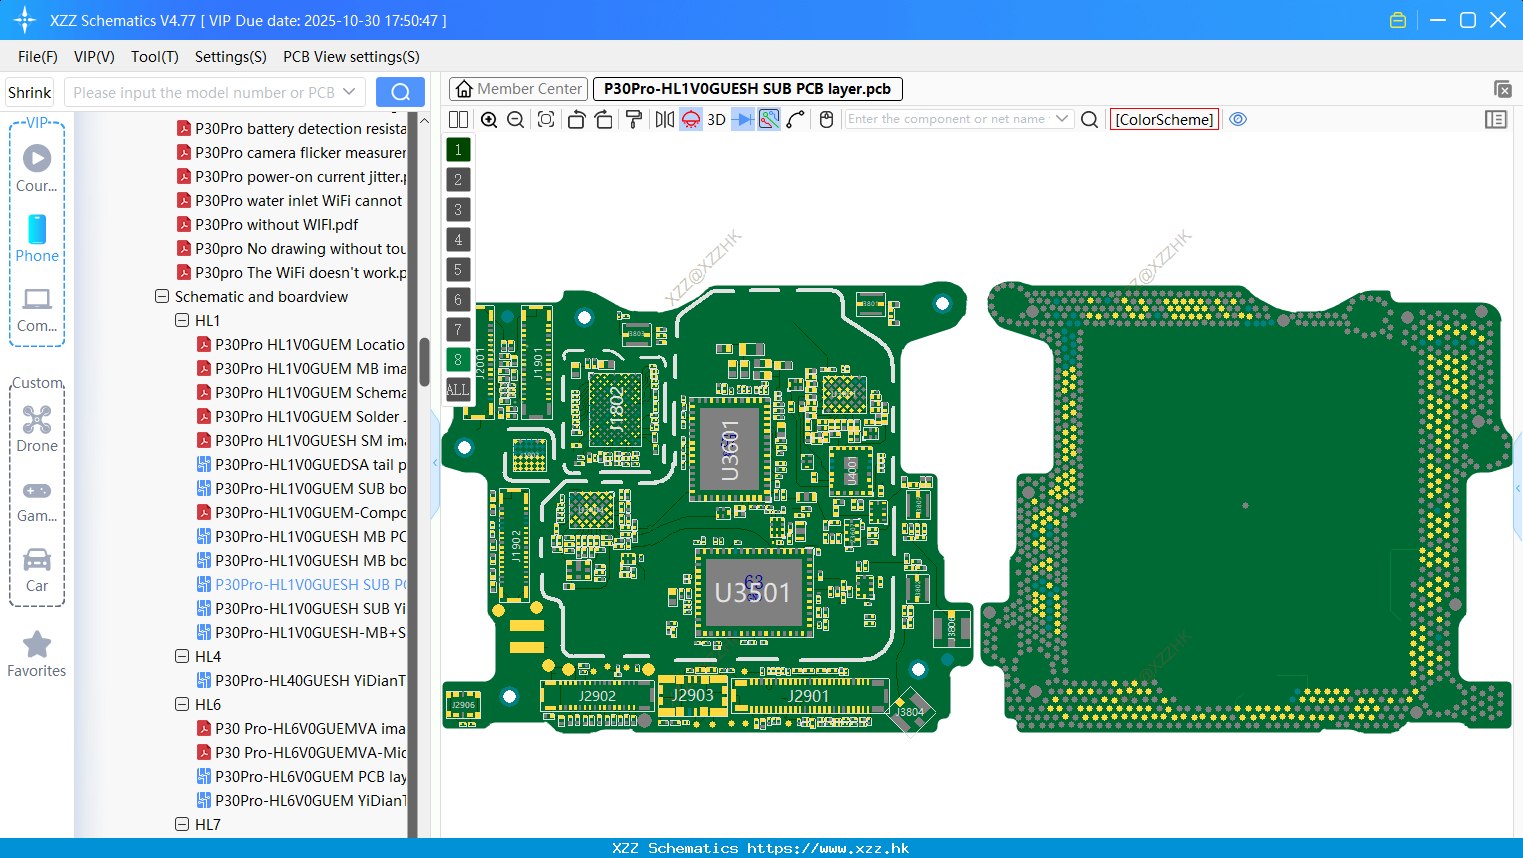Search for the entered component name

[x=1090, y=119]
